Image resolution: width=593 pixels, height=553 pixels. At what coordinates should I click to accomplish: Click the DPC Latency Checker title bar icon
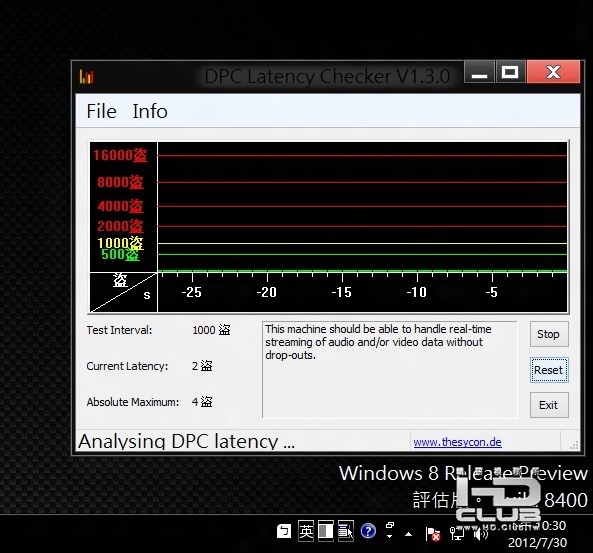coord(87,76)
